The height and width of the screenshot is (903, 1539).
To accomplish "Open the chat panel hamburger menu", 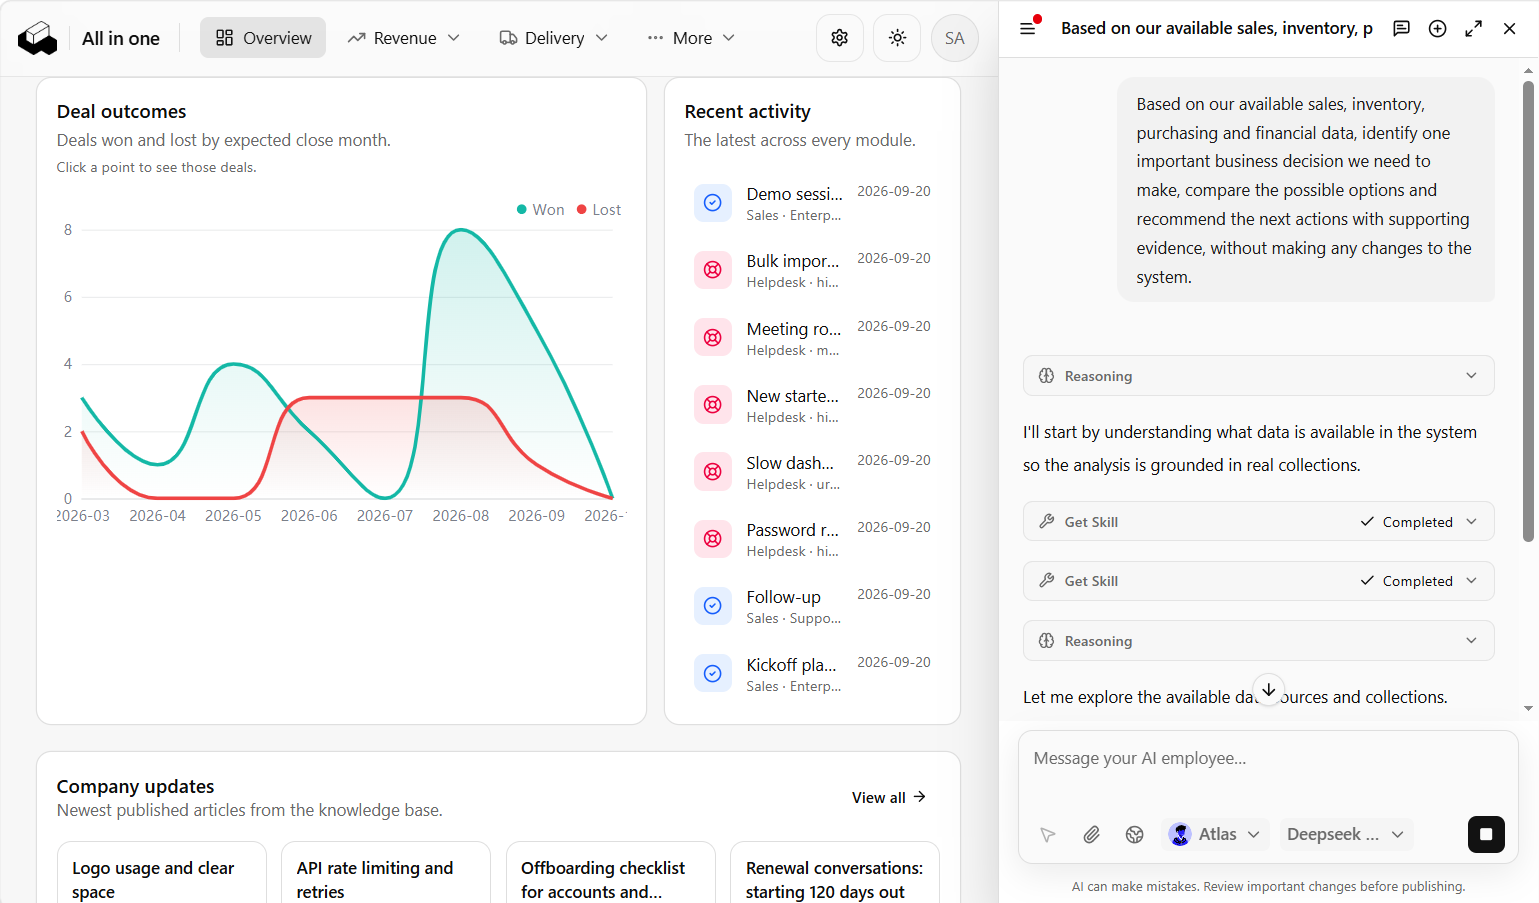I will [1027, 28].
